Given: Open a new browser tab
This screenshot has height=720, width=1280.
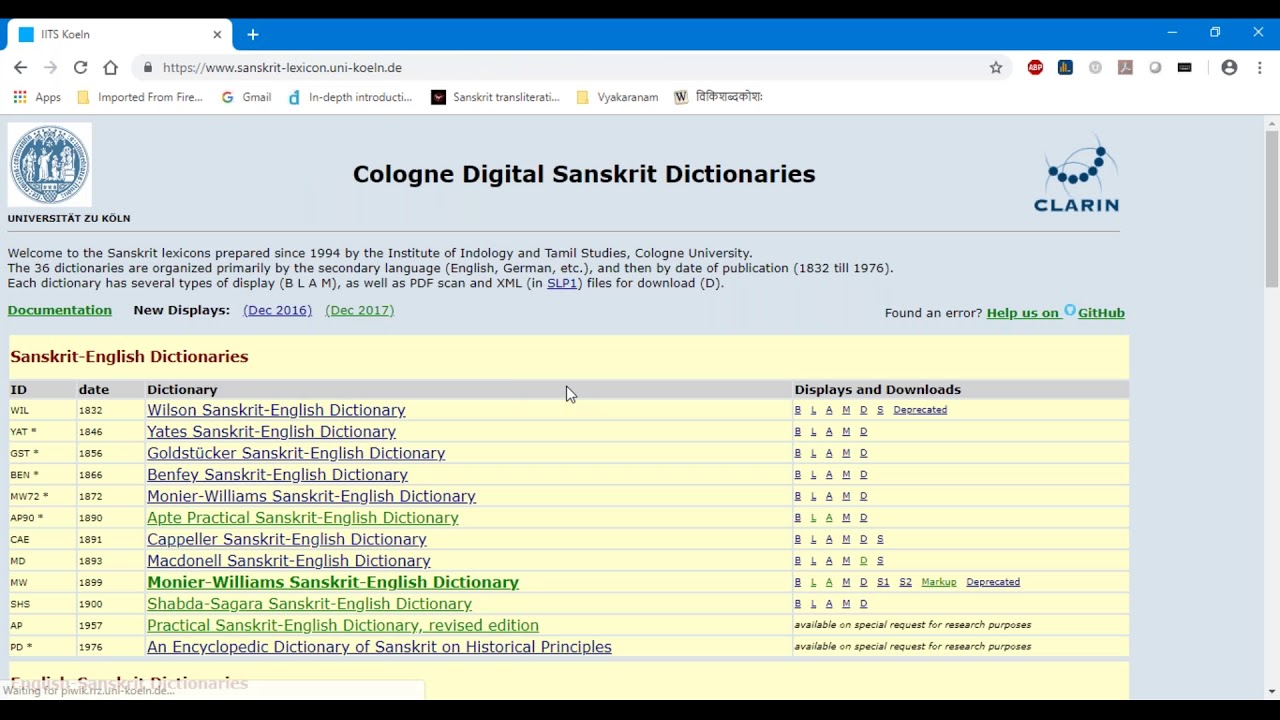Looking at the screenshot, I should click(253, 34).
